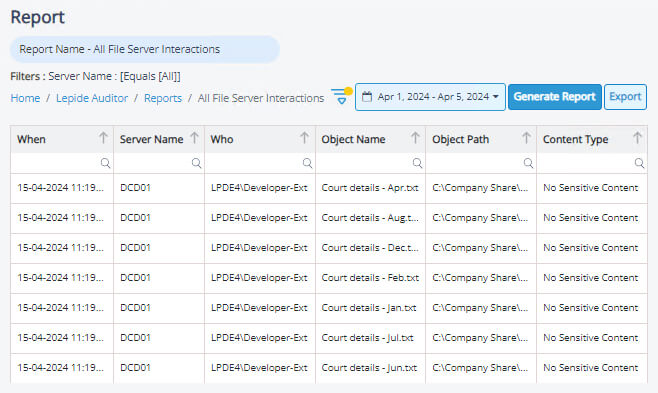Viewport: 658px width, 393px height.
Task: Sort by Who column arrow
Action: 305,138
